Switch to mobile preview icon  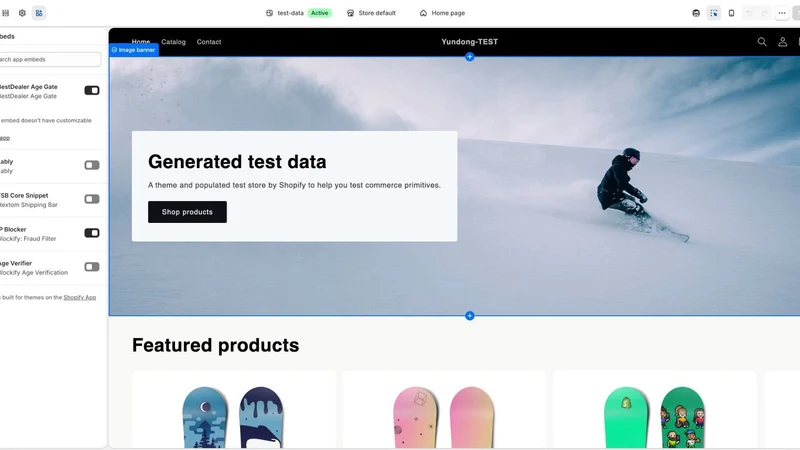[x=731, y=13]
